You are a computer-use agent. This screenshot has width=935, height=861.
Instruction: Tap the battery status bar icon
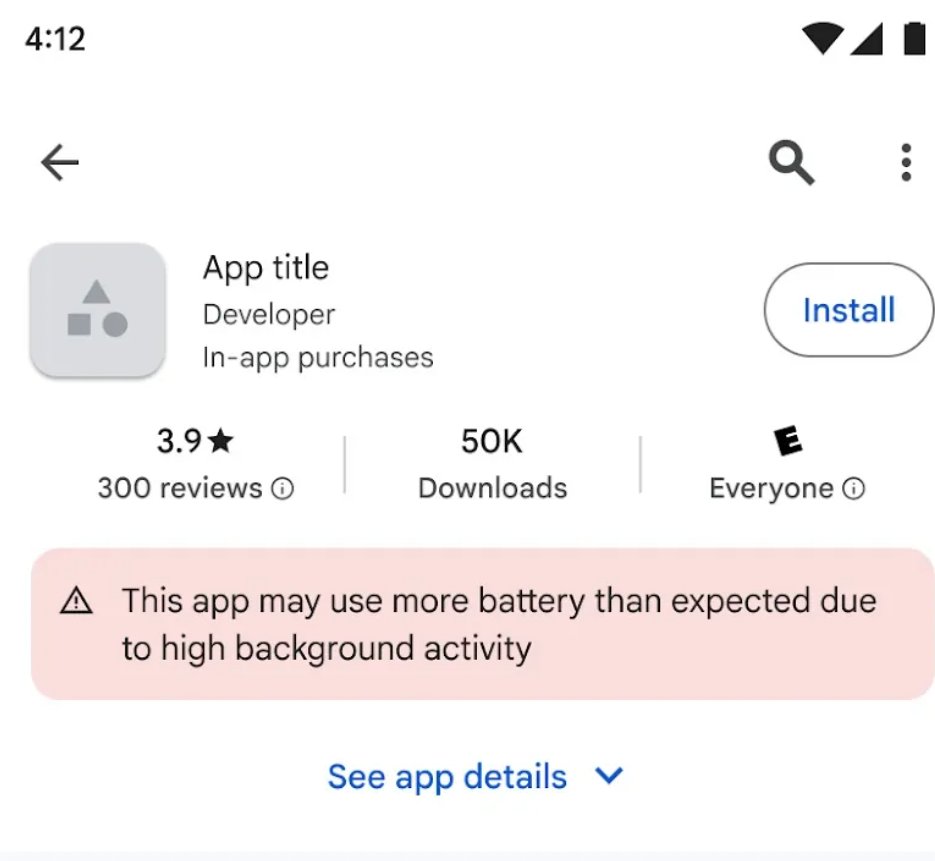[914, 39]
